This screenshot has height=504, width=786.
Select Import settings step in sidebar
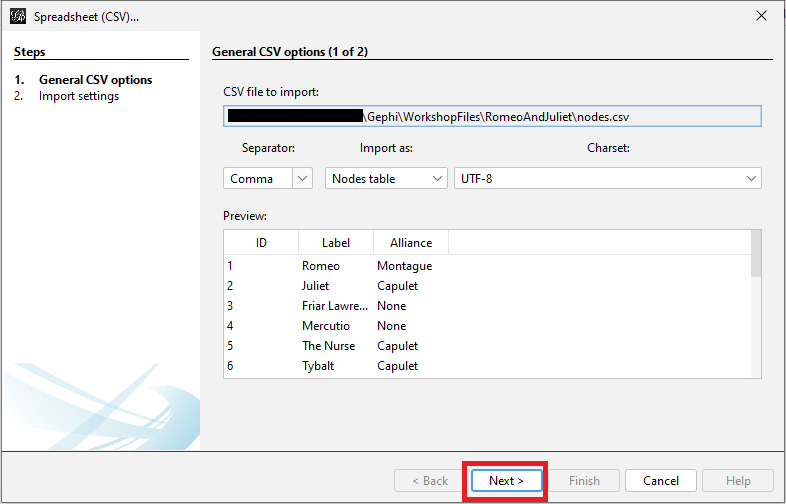[x=78, y=96]
